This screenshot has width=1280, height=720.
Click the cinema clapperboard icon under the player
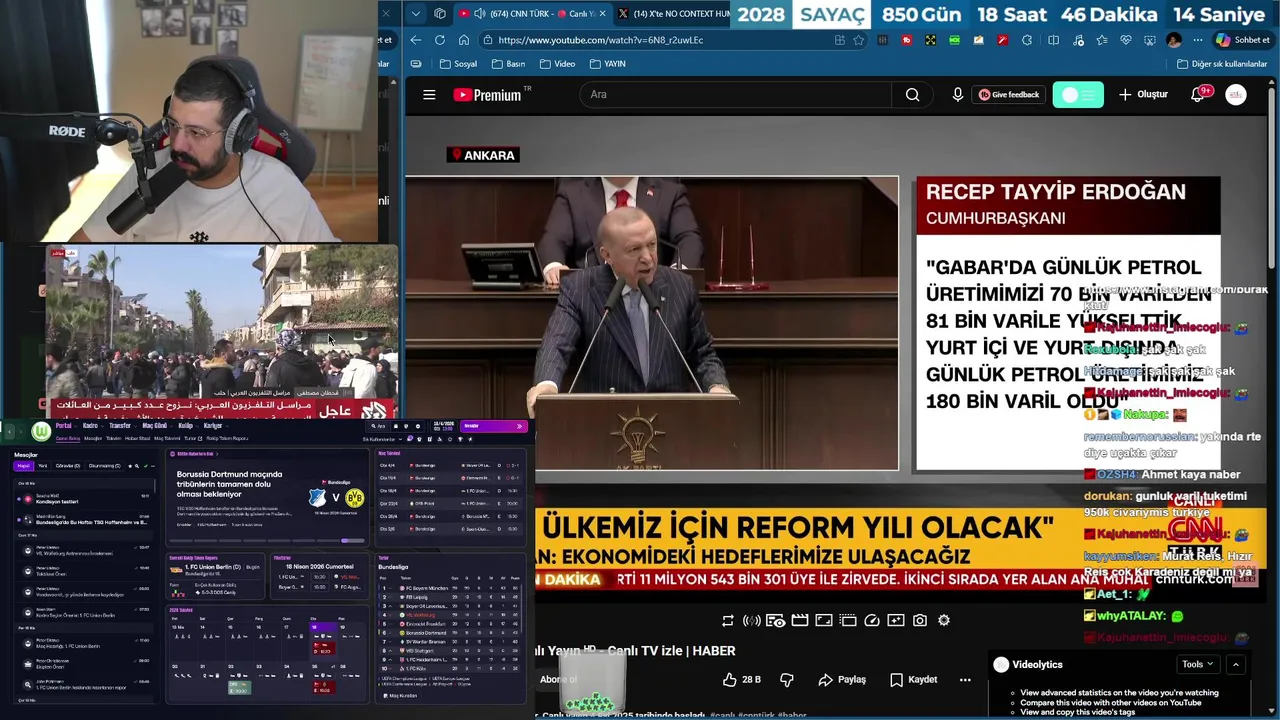(x=800, y=621)
